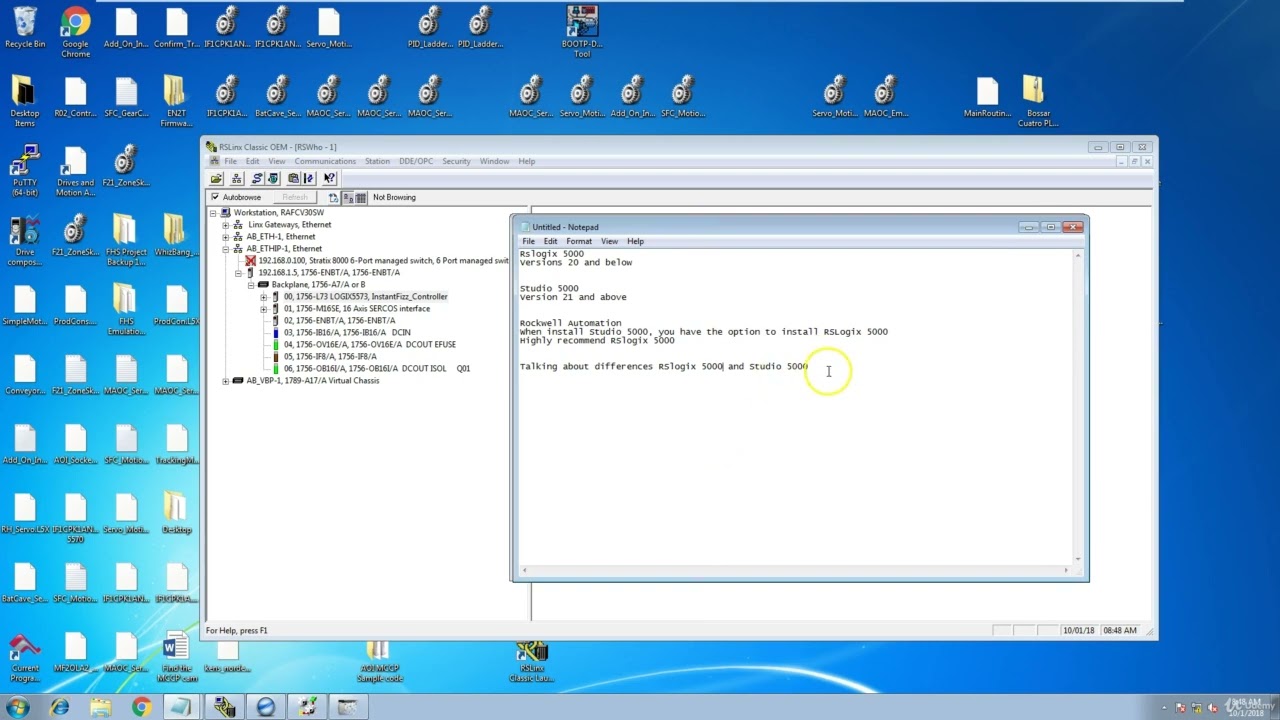
Task: Click Configure Drivers toolbar icon in RSLinx
Action: 257,178
